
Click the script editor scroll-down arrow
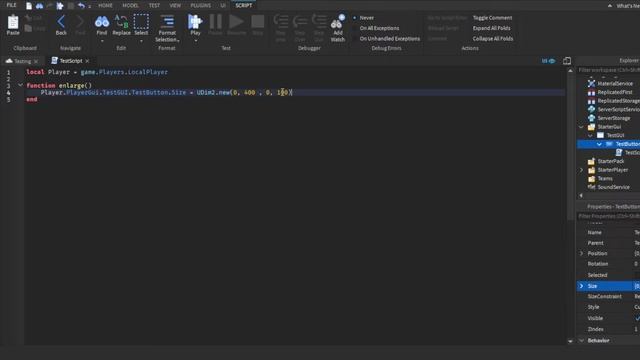point(570,341)
